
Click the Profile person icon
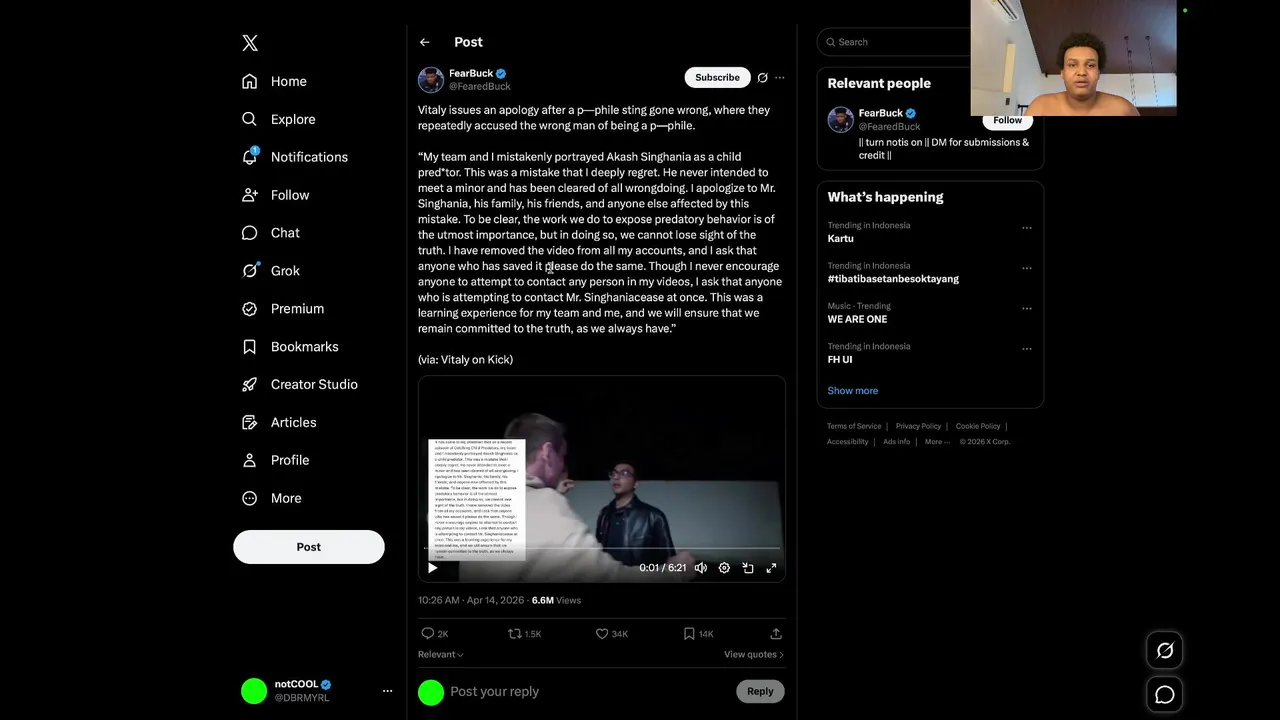point(250,461)
